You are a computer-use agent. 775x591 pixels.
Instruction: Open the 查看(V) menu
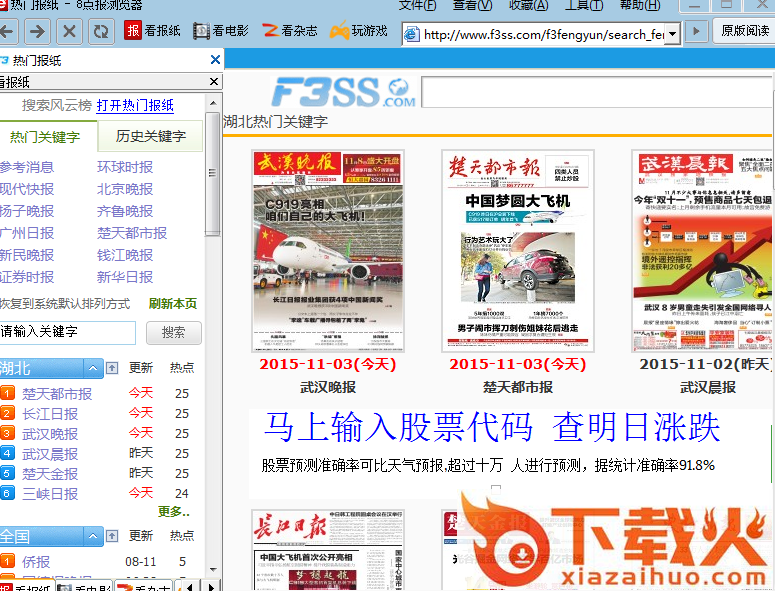[473, 5]
